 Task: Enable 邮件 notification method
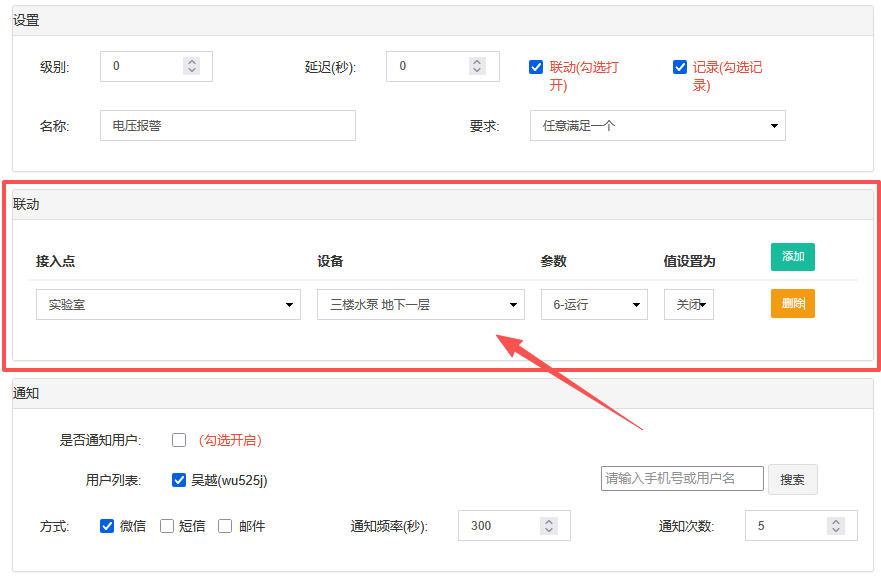pos(225,526)
